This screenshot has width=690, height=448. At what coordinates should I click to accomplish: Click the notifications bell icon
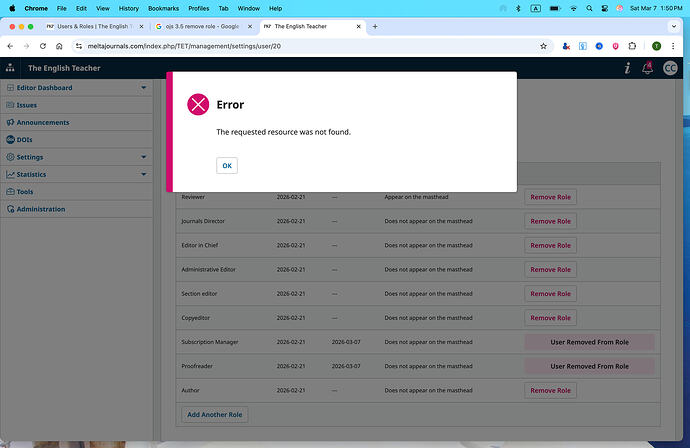pyautogui.click(x=648, y=68)
